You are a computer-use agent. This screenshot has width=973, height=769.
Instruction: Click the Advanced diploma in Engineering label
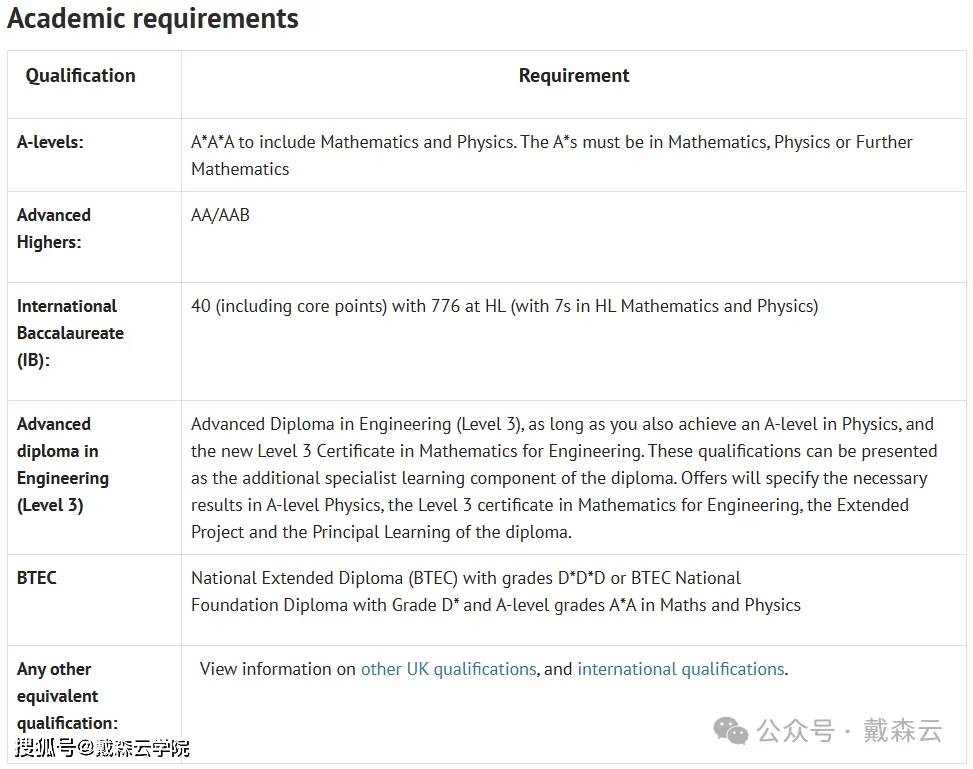click(63, 464)
